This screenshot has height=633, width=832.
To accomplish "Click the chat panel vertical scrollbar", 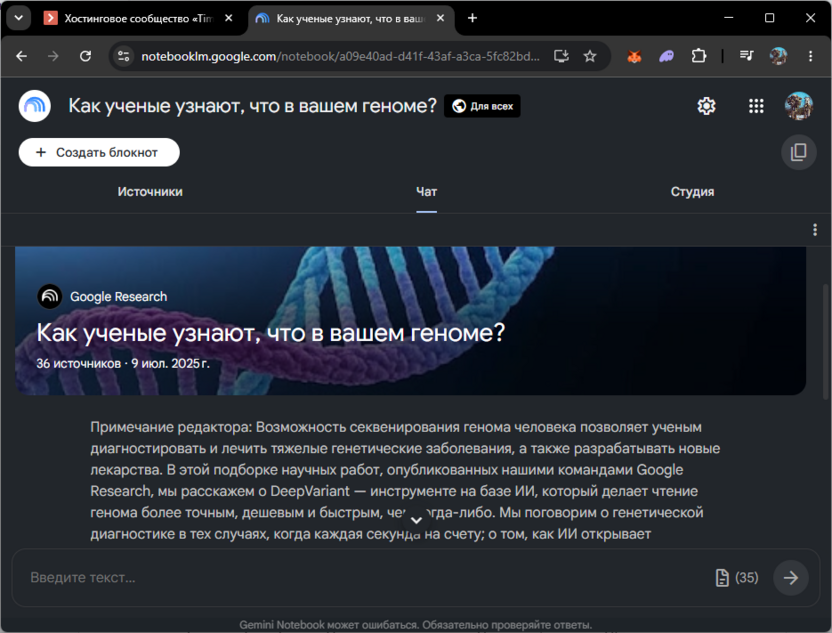I will pyautogui.click(x=825, y=342).
